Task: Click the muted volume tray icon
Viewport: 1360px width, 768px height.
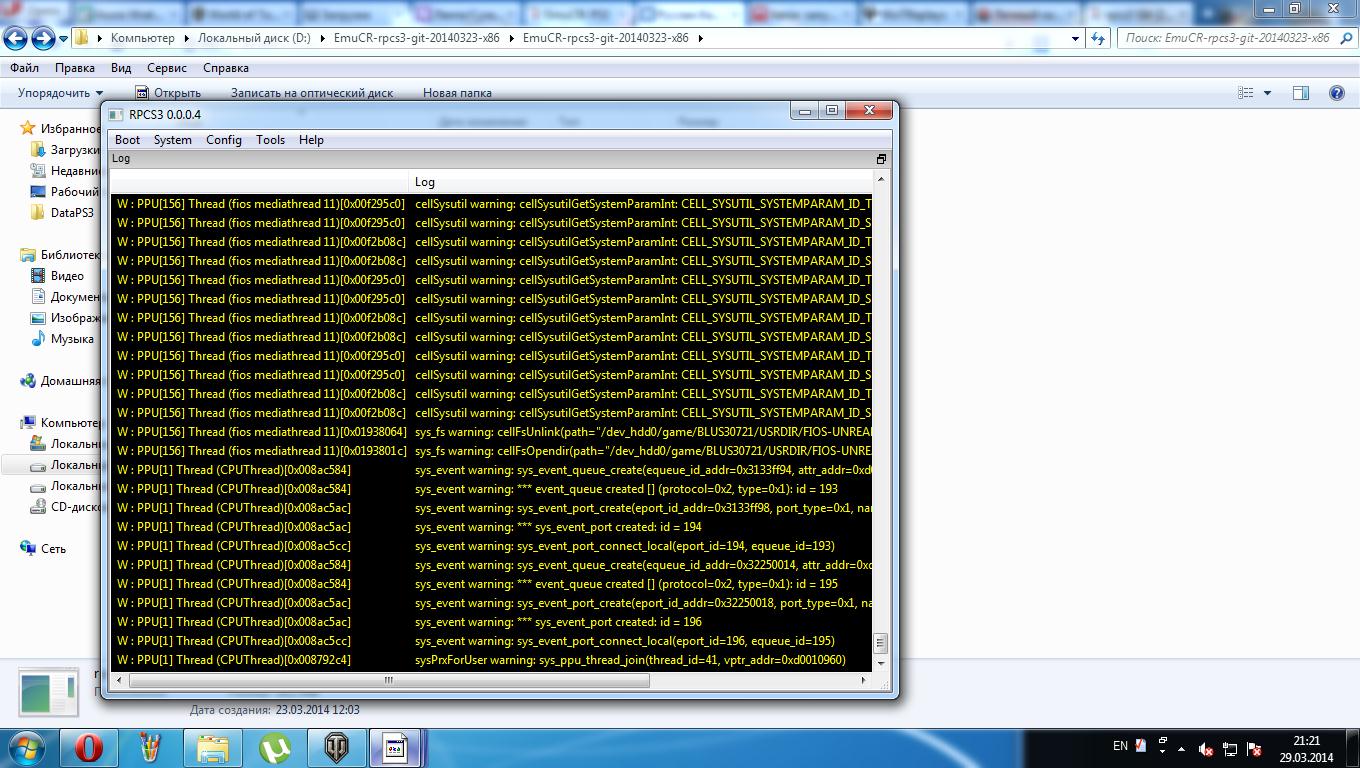Action: (1206, 749)
